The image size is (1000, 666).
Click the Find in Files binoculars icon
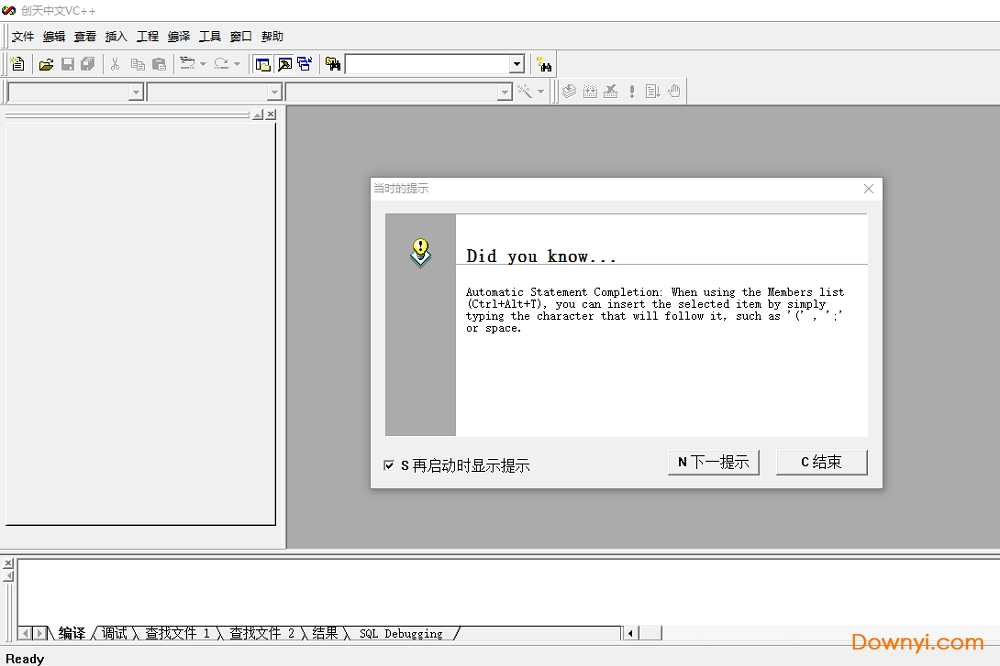pyautogui.click(x=333, y=64)
